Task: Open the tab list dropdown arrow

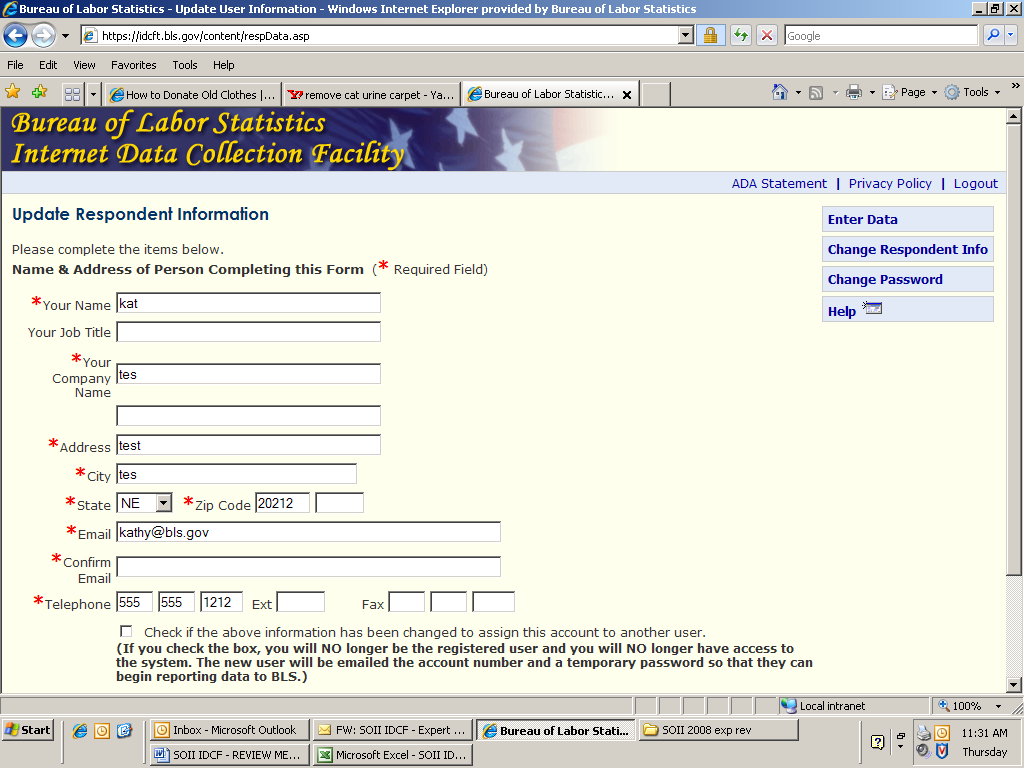Action: 93,95
